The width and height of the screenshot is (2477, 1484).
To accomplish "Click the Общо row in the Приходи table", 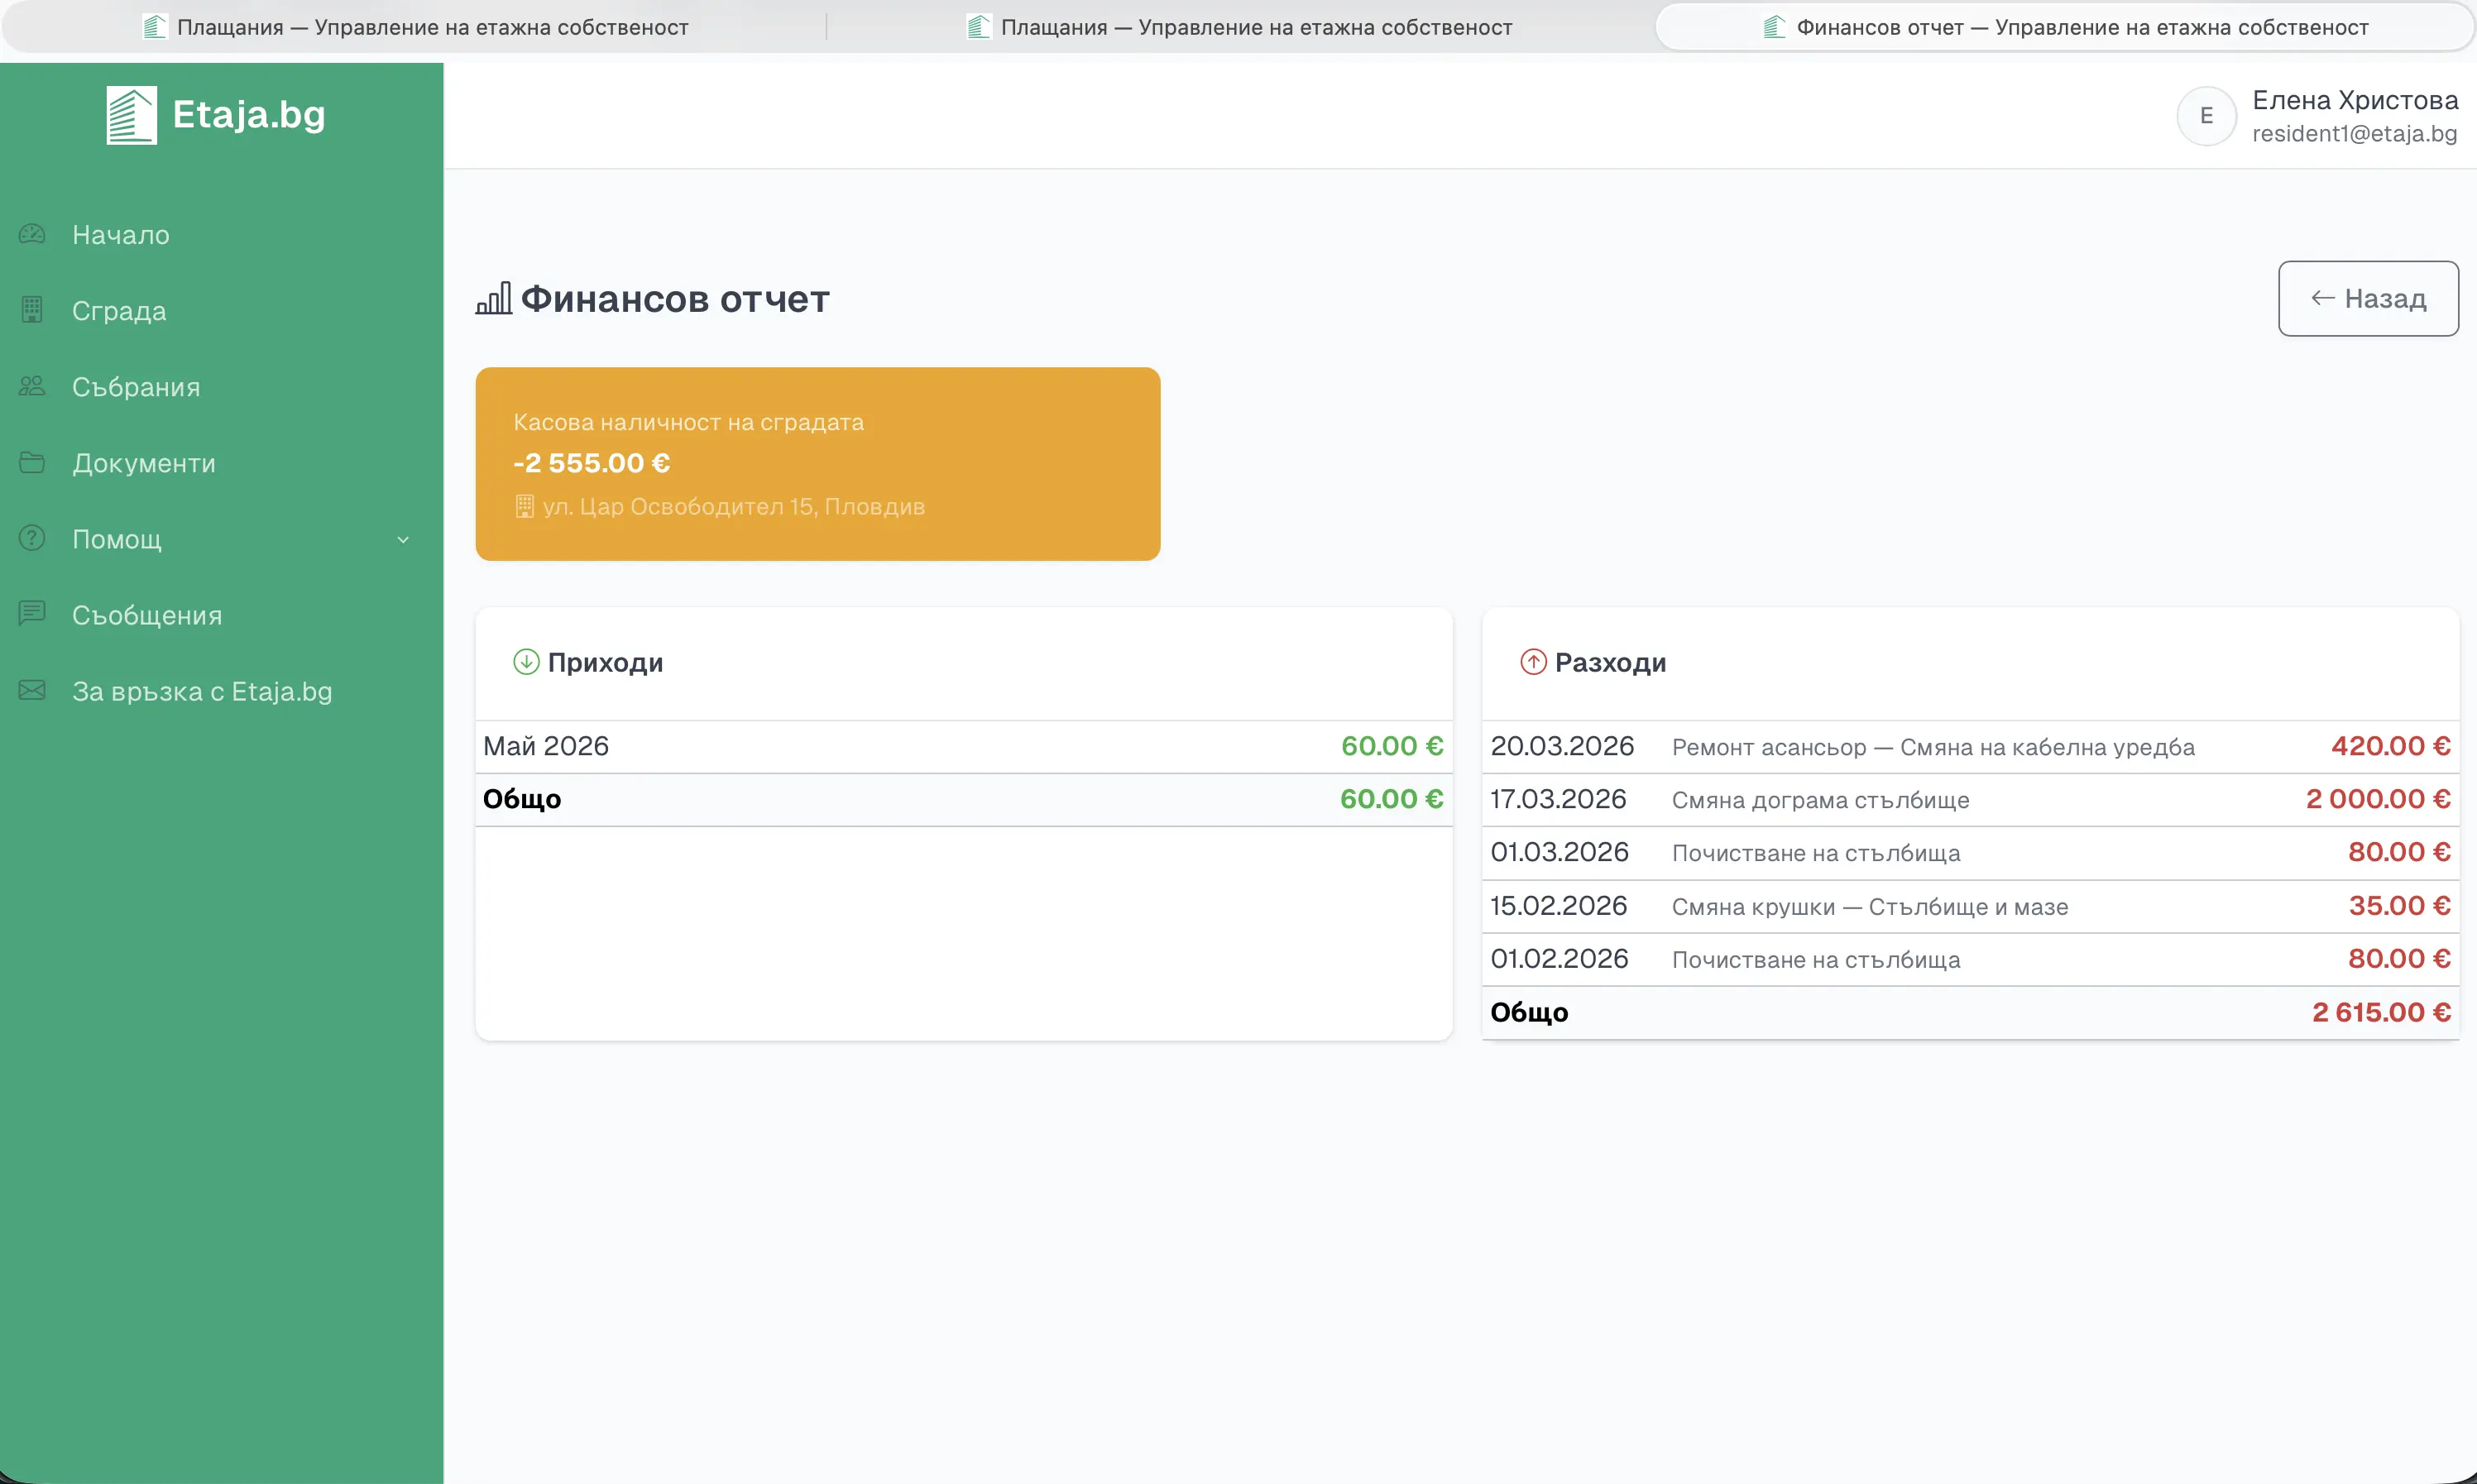I will pyautogui.click(x=964, y=799).
